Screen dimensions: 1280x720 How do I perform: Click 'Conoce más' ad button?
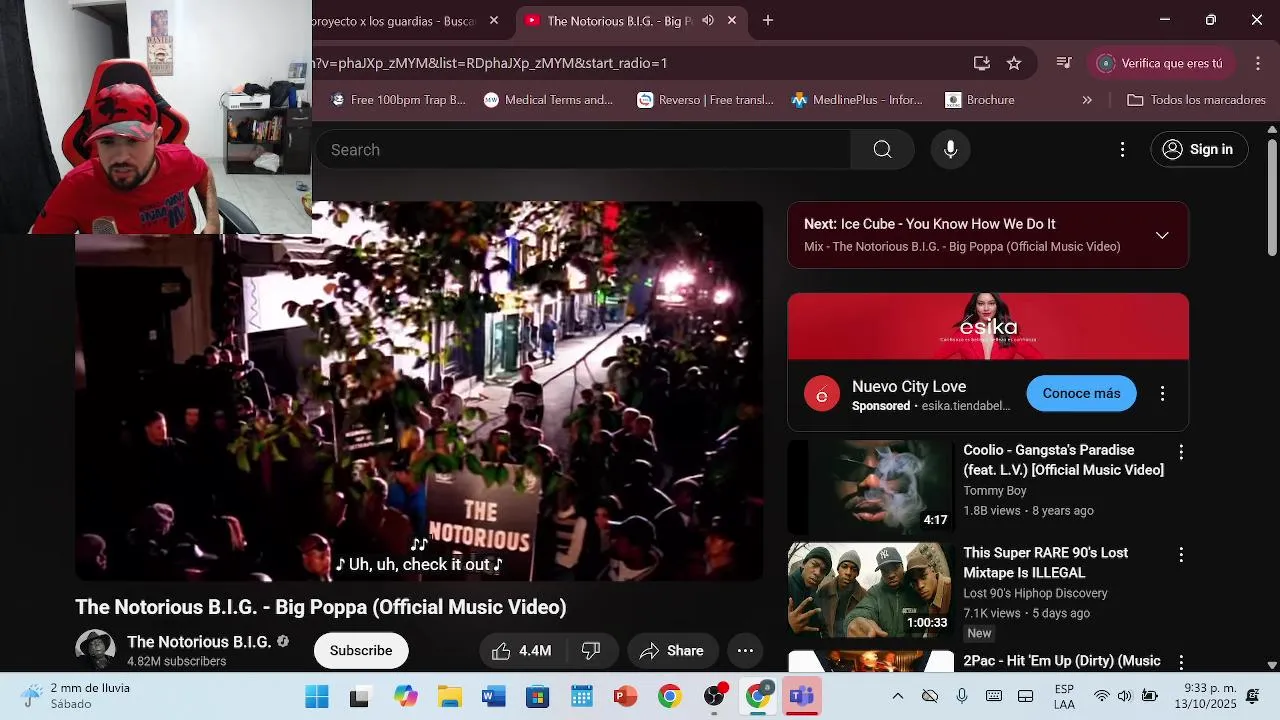pyautogui.click(x=1081, y=393)
